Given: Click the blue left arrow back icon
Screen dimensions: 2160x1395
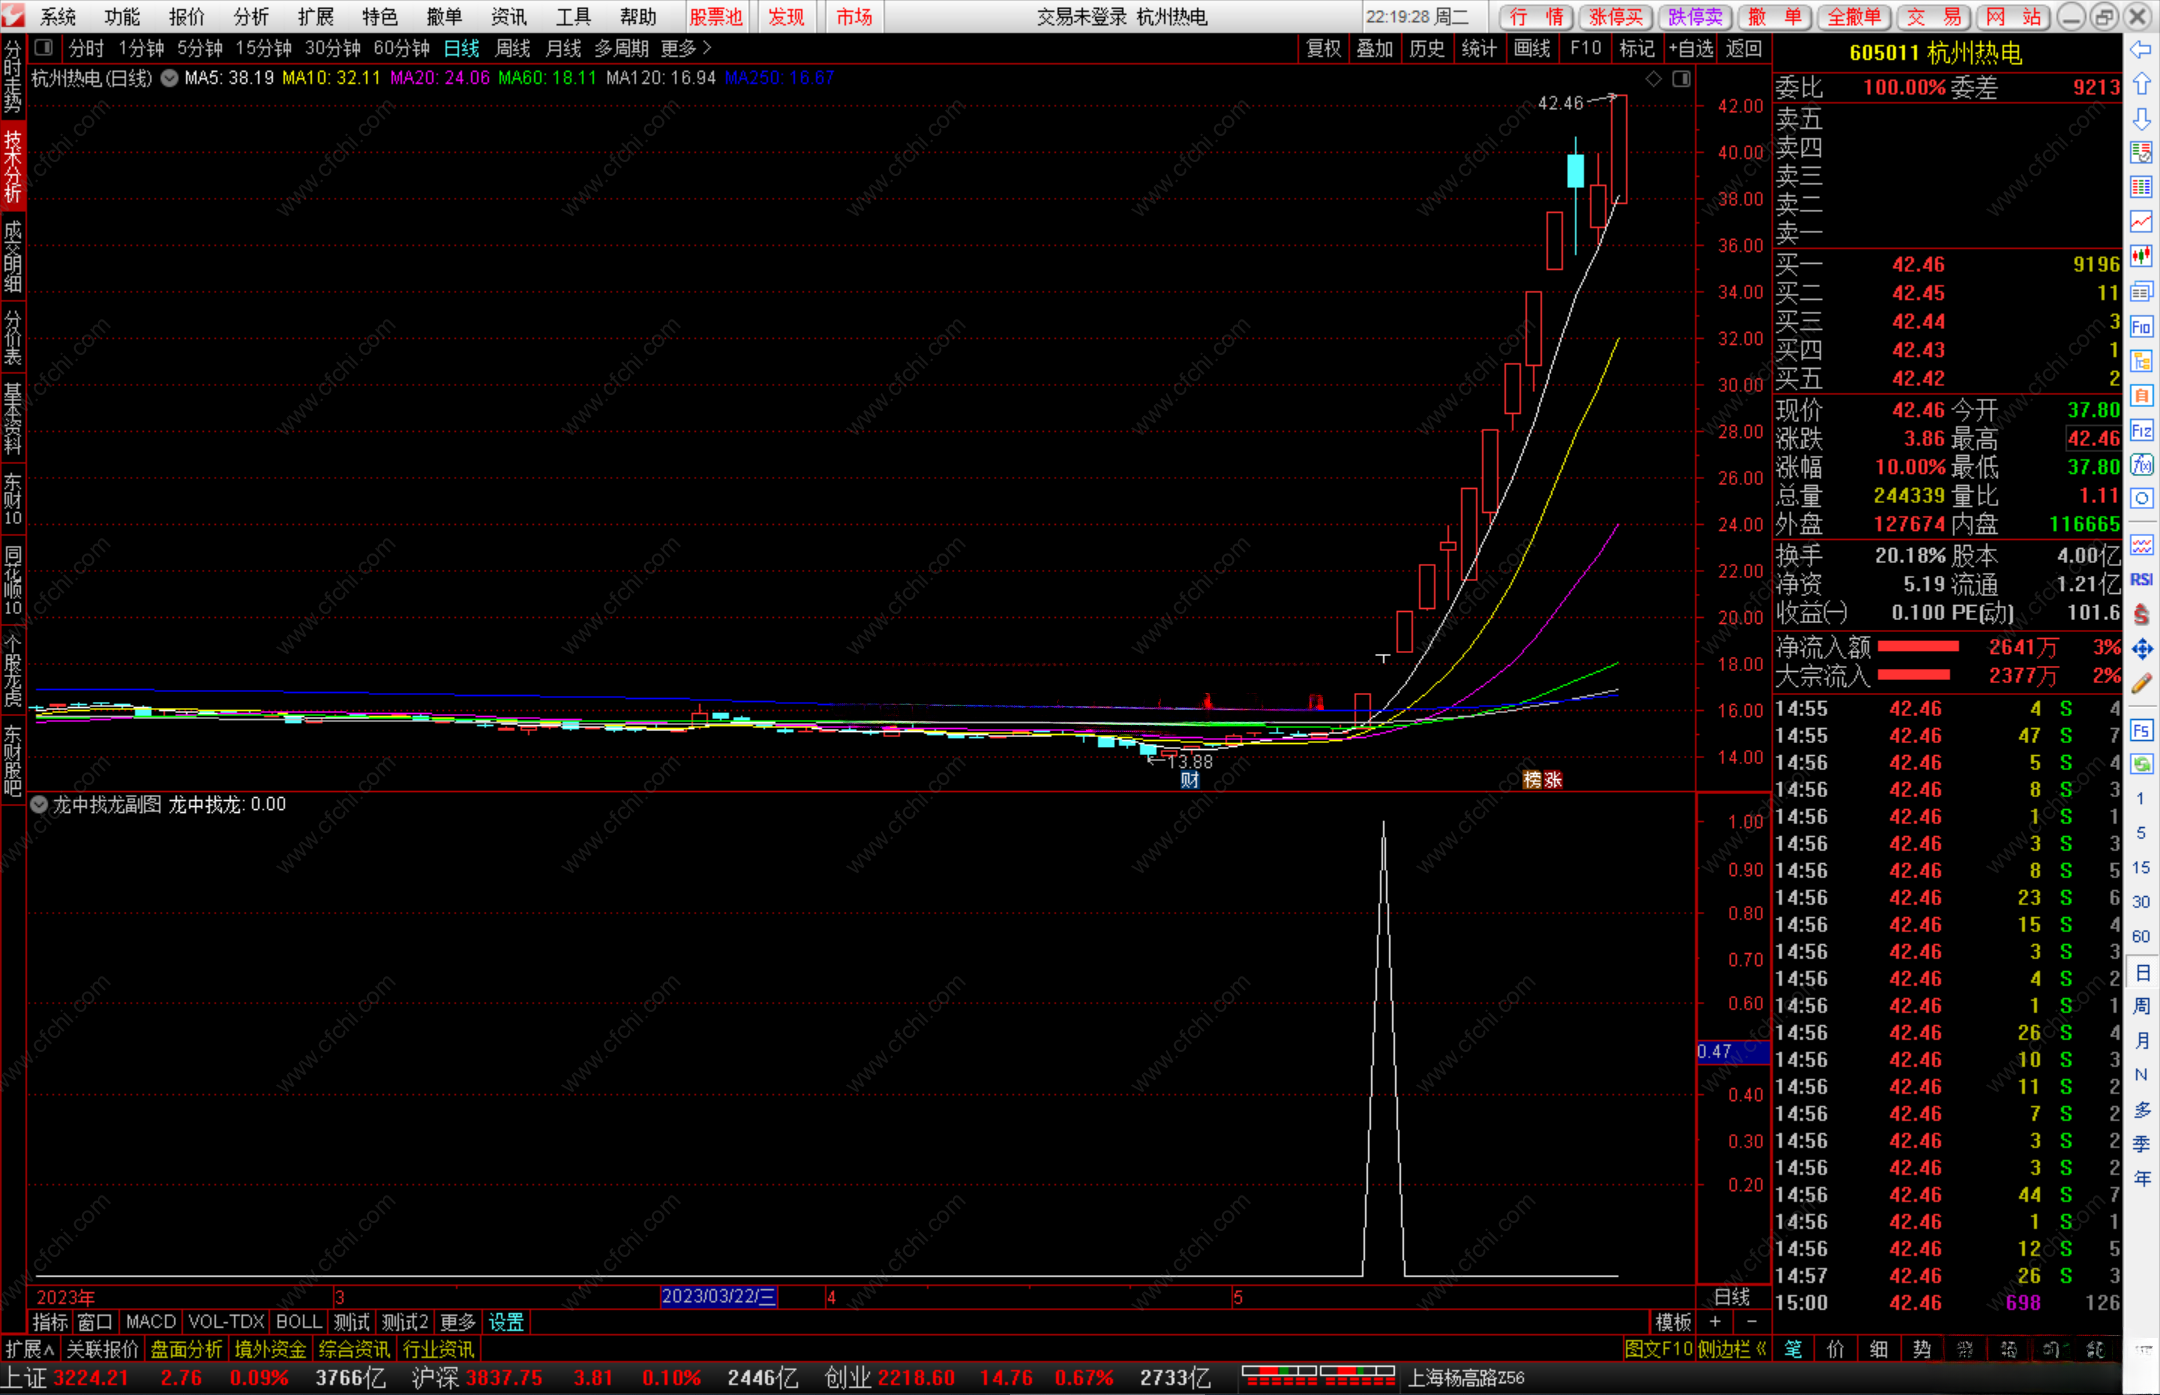Looking at the screenshot, I should (x=2141, y=50).
